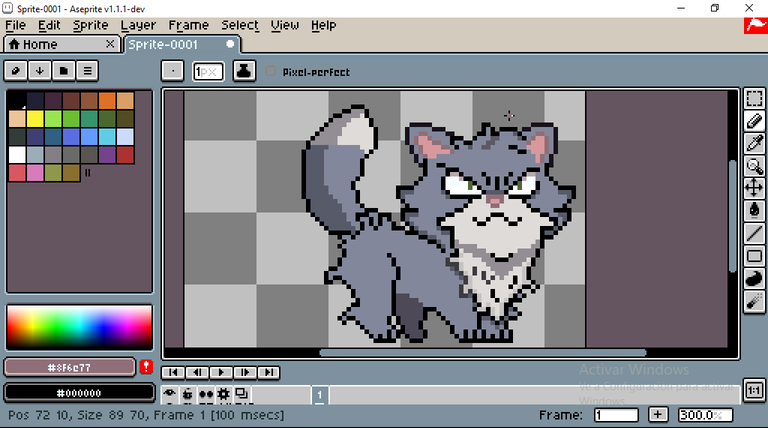Select the cyan palette swatch
Screen dimensions: 768x428
pyautogui.click(x=107, y=137)
